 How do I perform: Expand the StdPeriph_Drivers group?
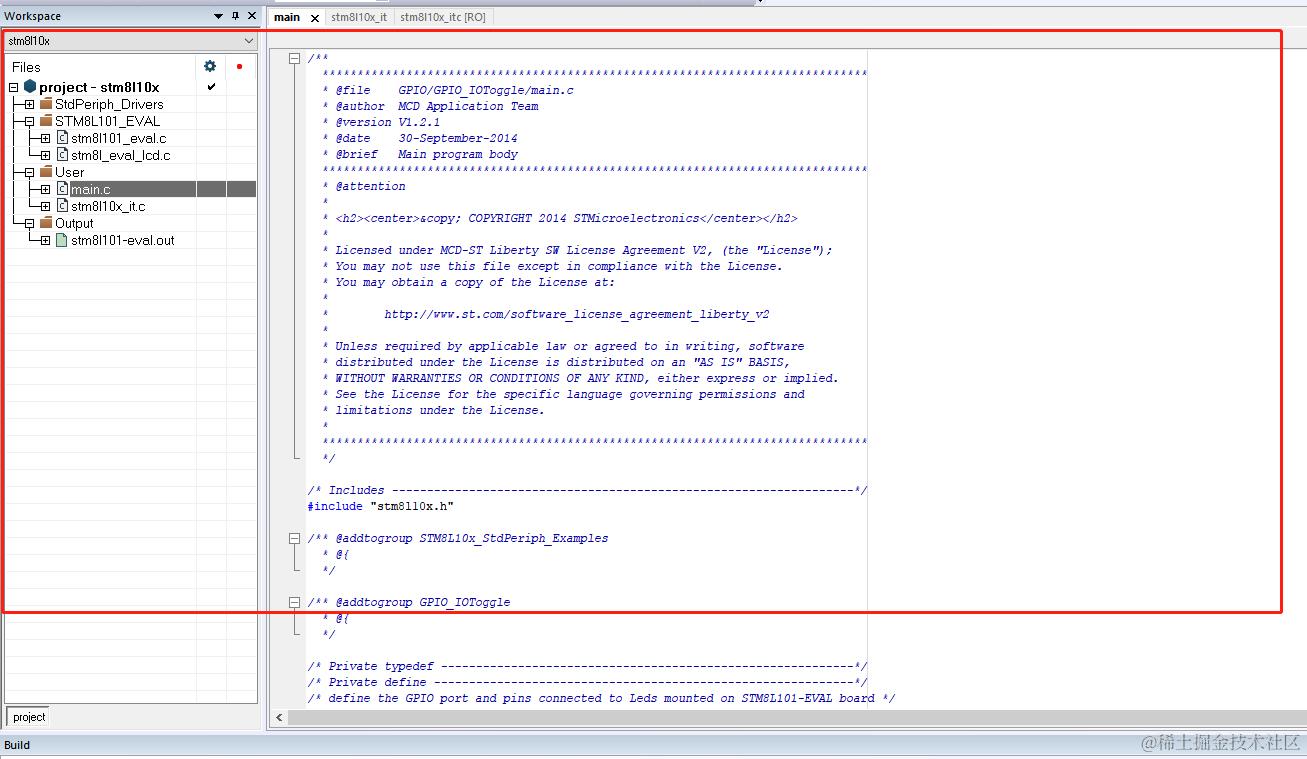point(29,105)
